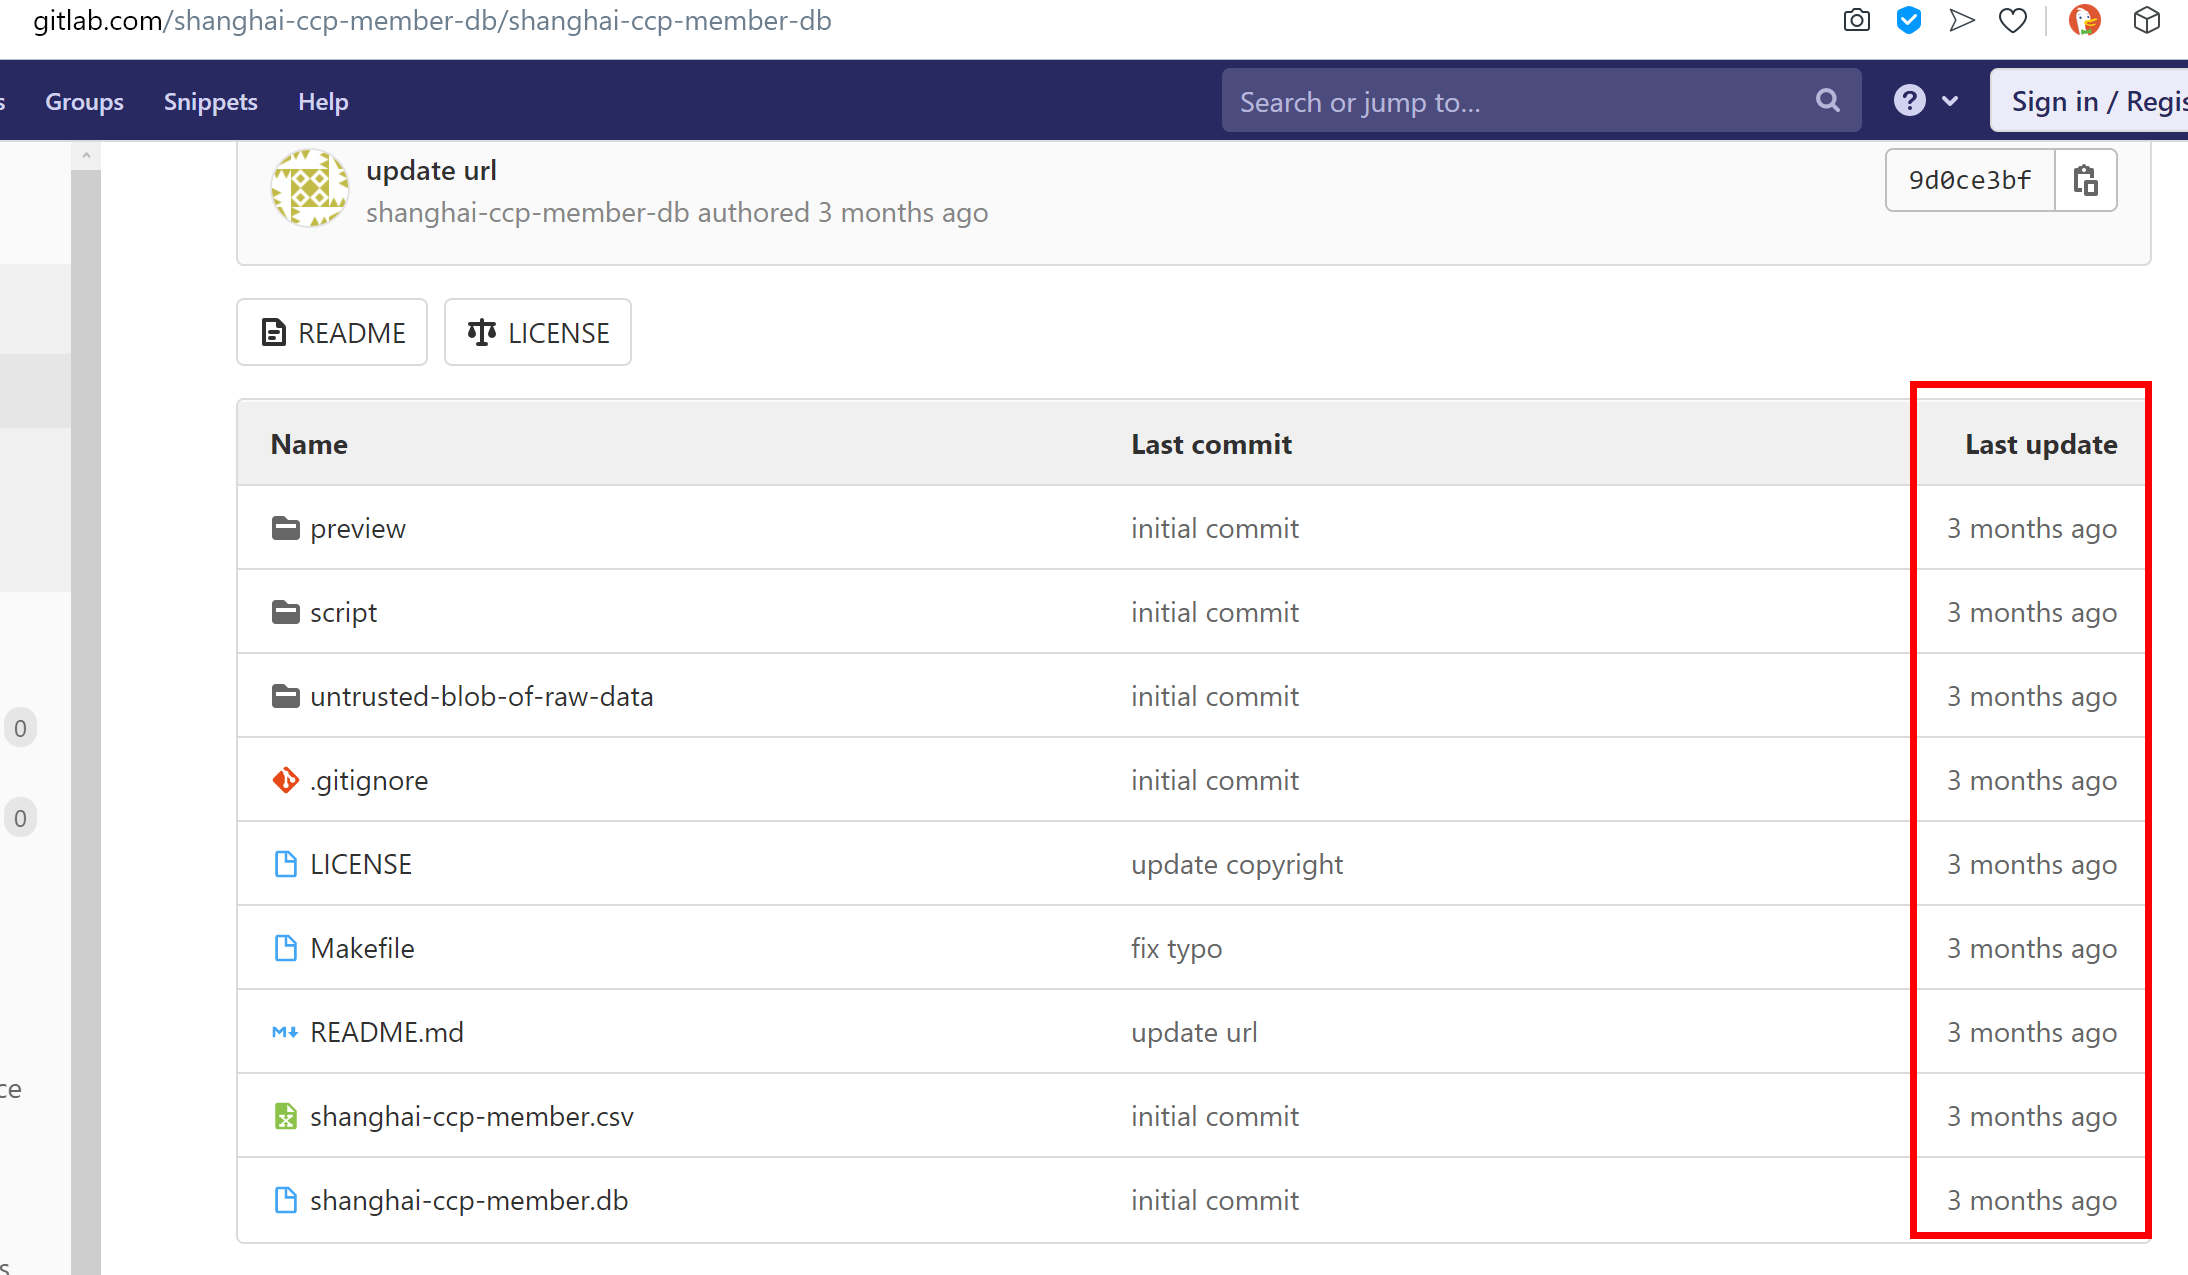Click the Last commit column header

[x=1211, y=444]
